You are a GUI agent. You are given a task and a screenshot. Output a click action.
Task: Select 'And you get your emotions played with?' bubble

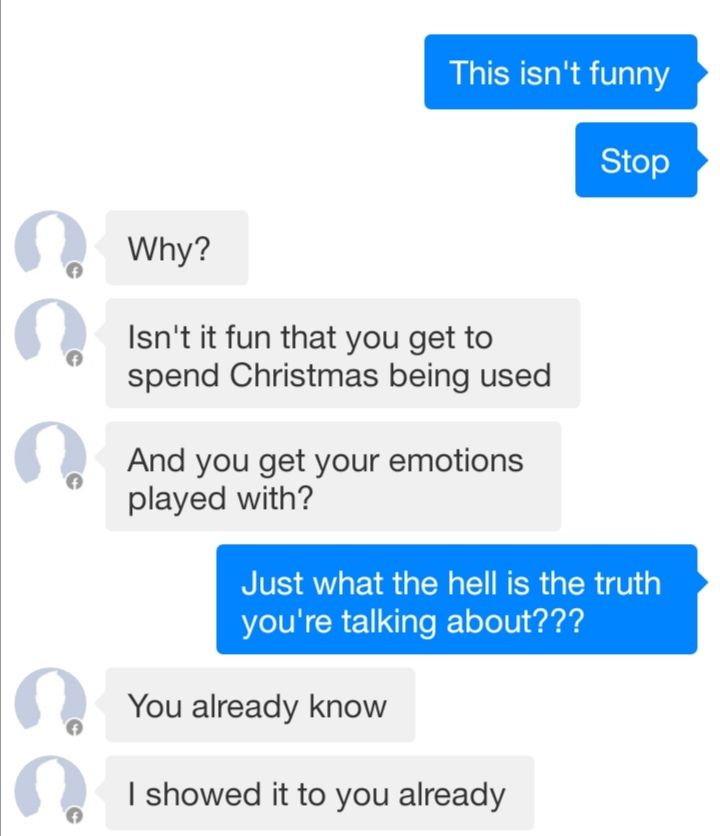(333, 476)
